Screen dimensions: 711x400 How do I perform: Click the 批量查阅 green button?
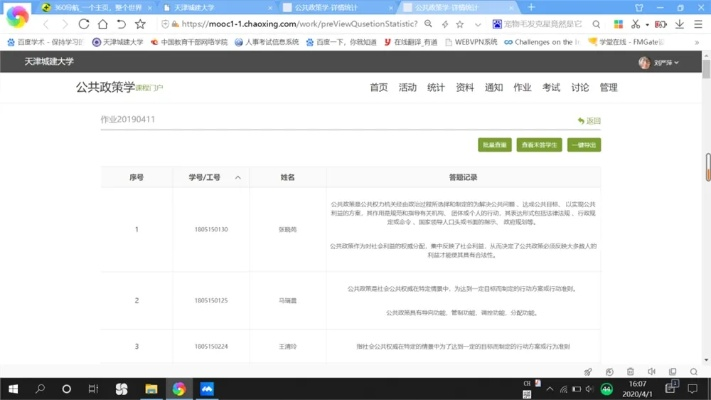pos(494,145)
